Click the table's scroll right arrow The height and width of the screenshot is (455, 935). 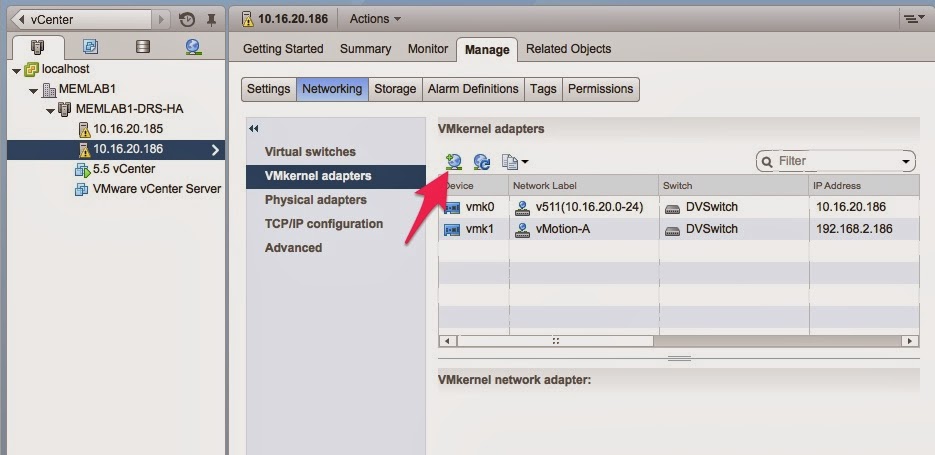910,341
